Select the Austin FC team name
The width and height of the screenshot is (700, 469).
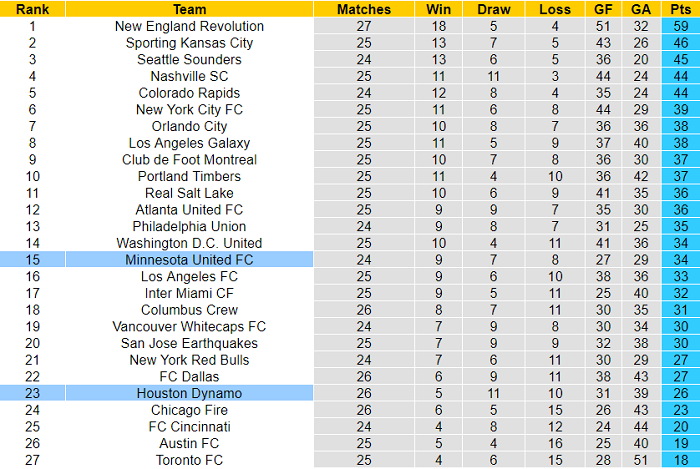pos(189,443)
